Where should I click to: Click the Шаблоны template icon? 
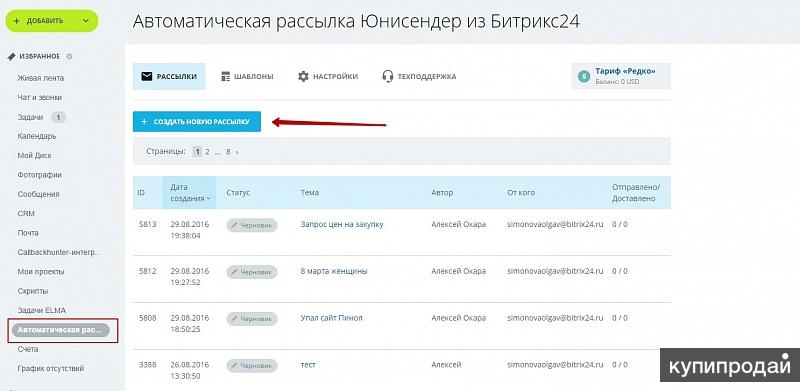pos(226,77)
